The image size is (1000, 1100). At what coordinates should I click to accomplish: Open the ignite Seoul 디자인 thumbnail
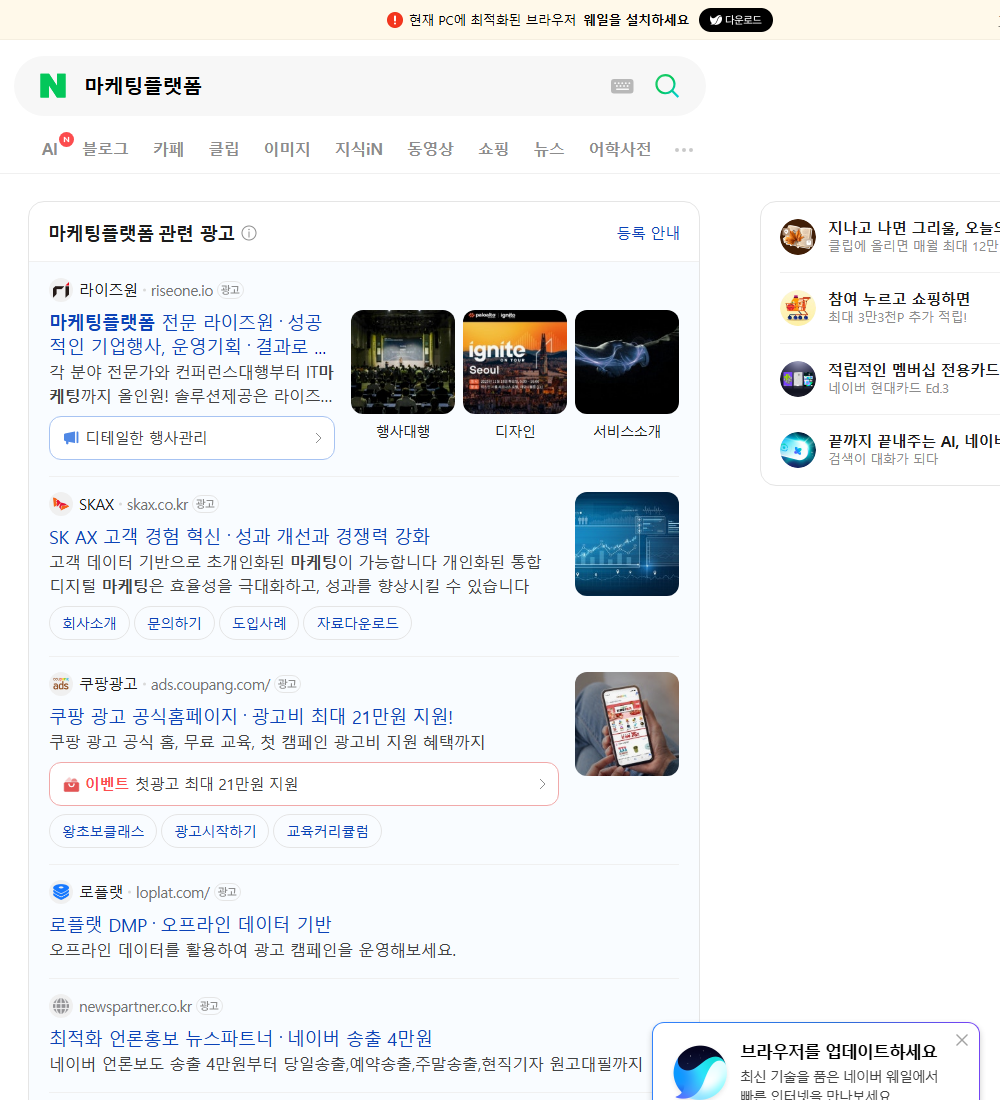[515, 362]
